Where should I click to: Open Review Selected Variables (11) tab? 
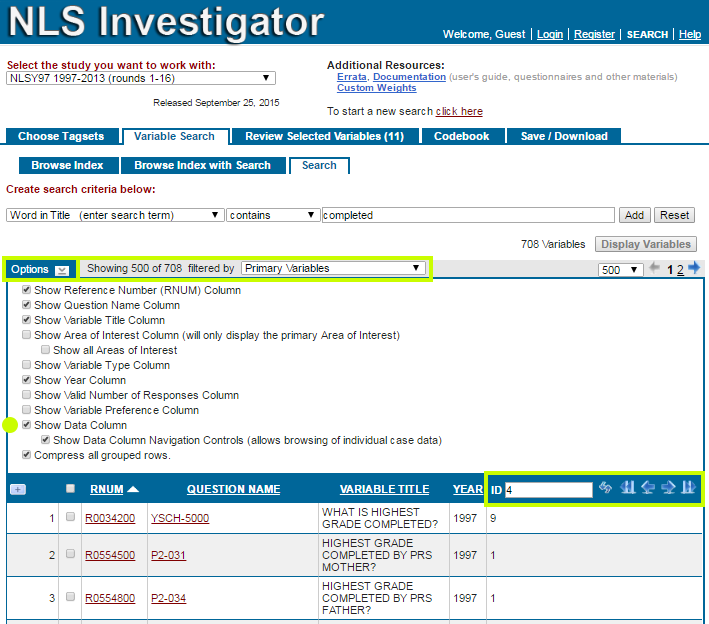click(x=325, y=136)
